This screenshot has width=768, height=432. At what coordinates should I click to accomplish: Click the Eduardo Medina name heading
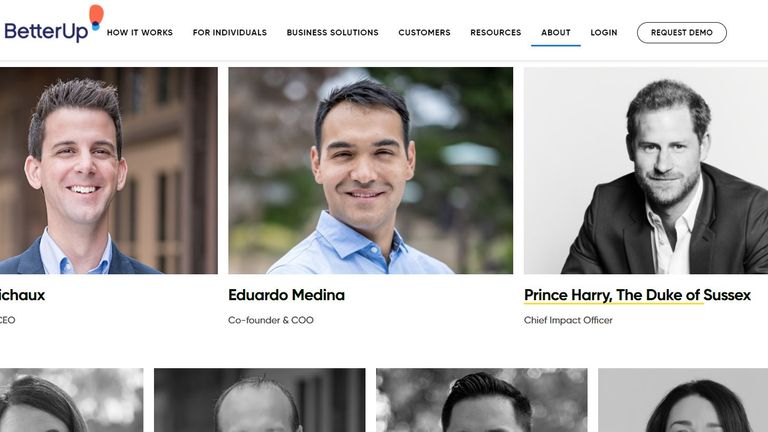(x=287, y=295)
